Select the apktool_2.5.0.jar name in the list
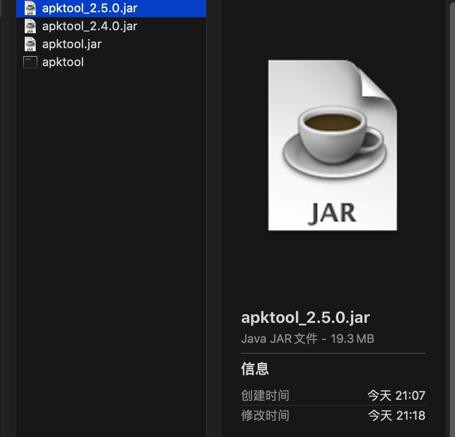 coord(89,8)
